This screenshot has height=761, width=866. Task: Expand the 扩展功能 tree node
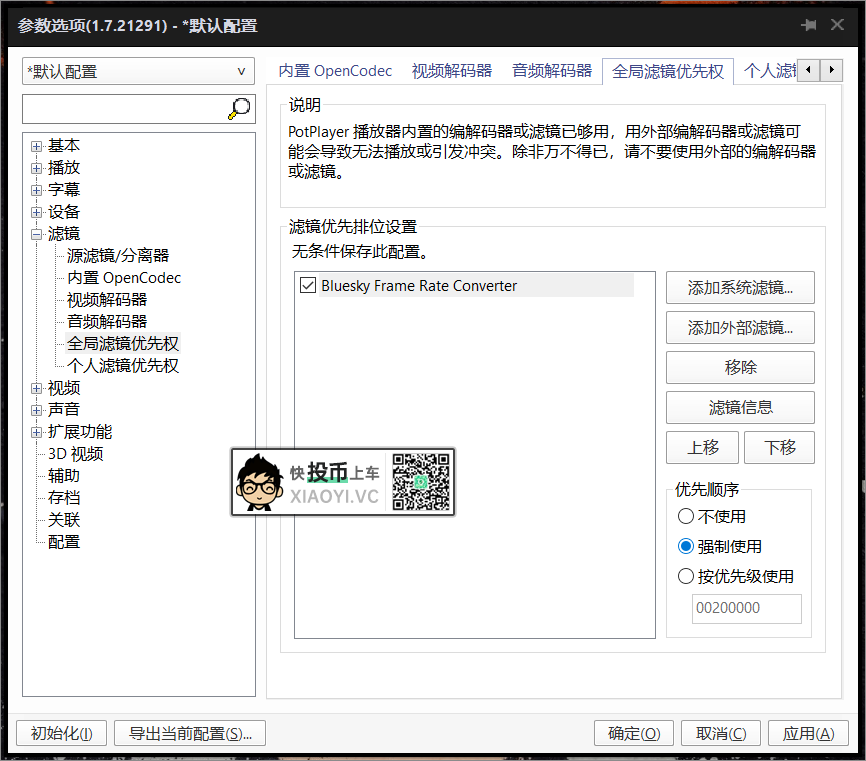(x=36, y=432)
